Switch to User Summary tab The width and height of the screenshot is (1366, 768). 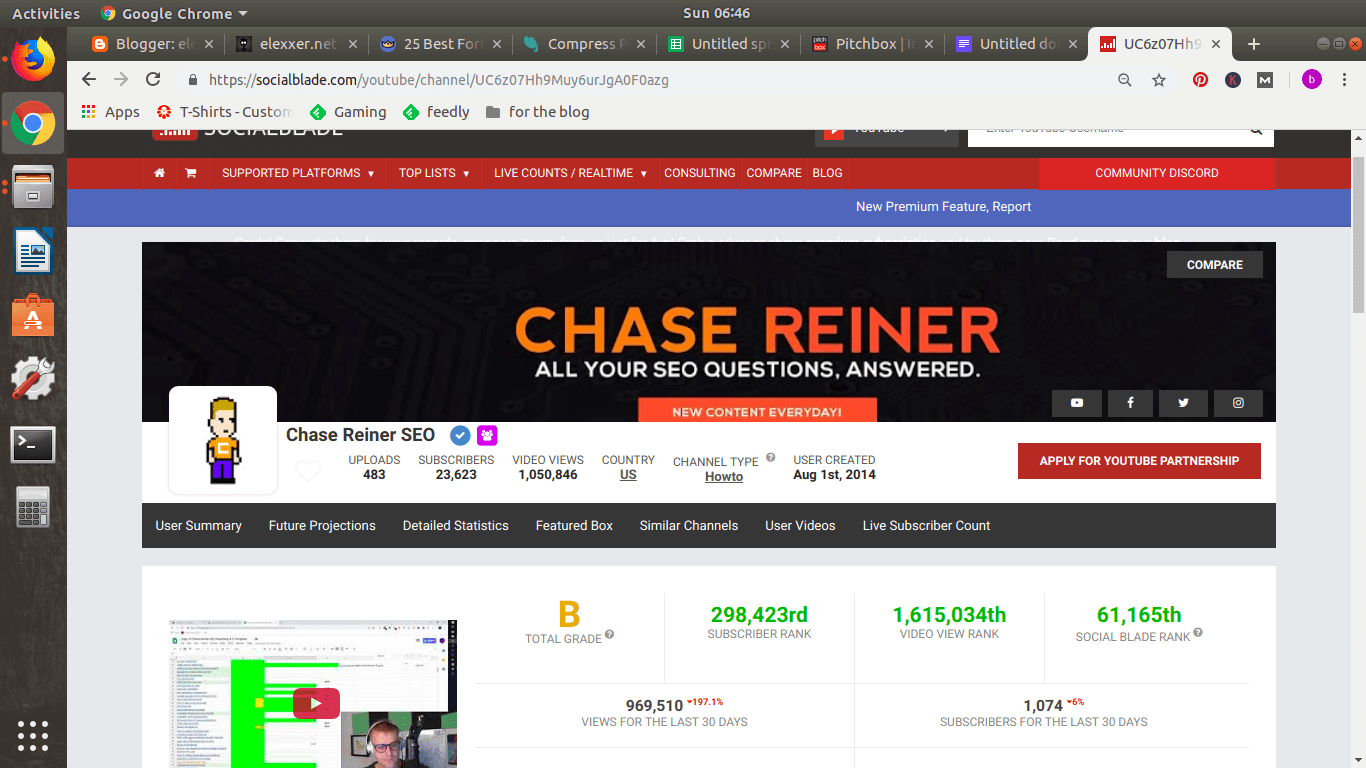(x=198, y=526)
